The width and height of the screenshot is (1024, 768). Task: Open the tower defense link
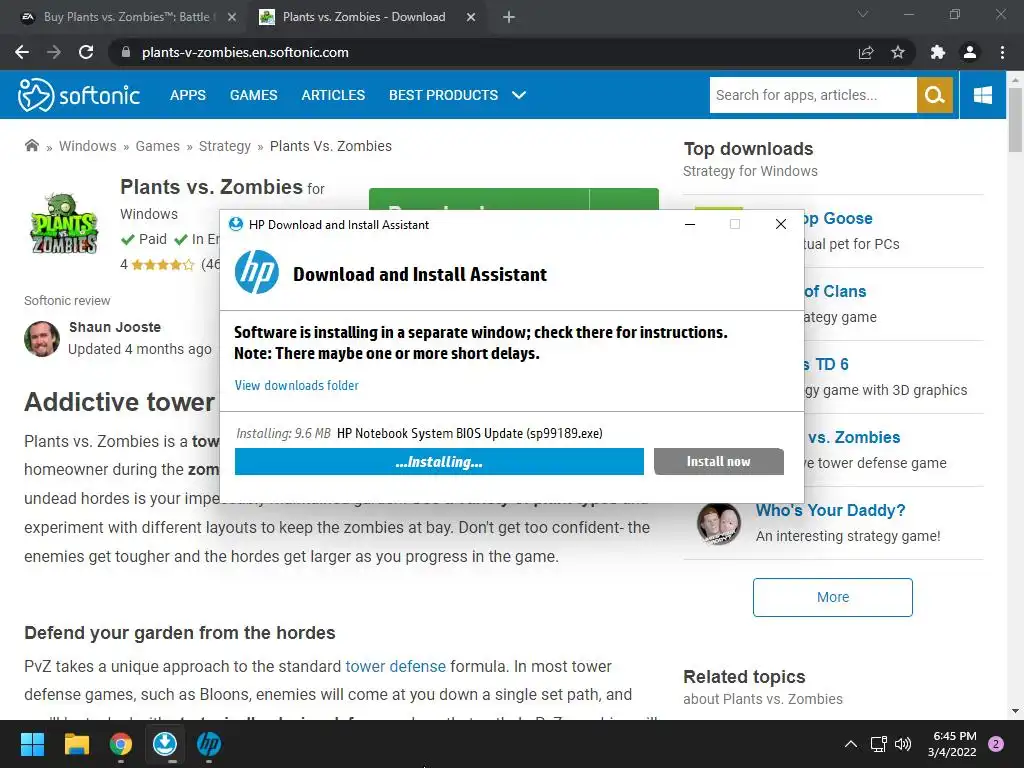point(396,666)
